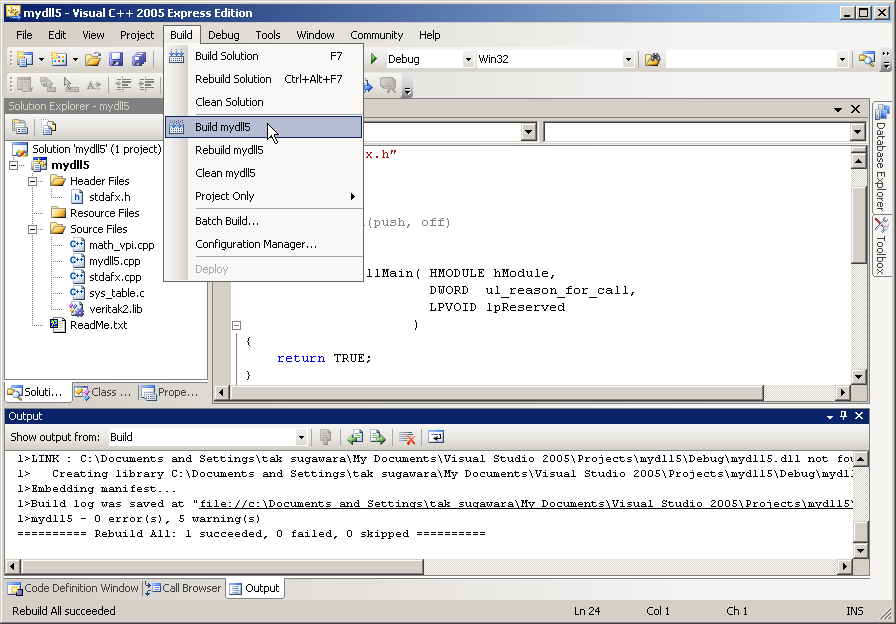
Task: Toggle auto-hide pin on Output panel
Action: (843, 416)
